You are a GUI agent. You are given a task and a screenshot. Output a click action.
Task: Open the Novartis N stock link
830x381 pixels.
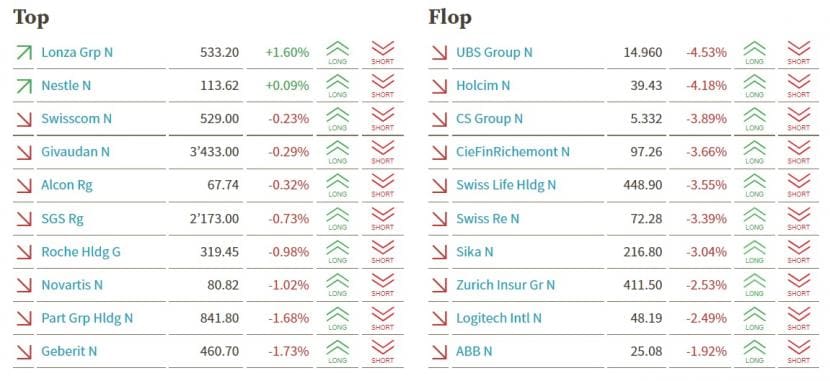[72, 285]
